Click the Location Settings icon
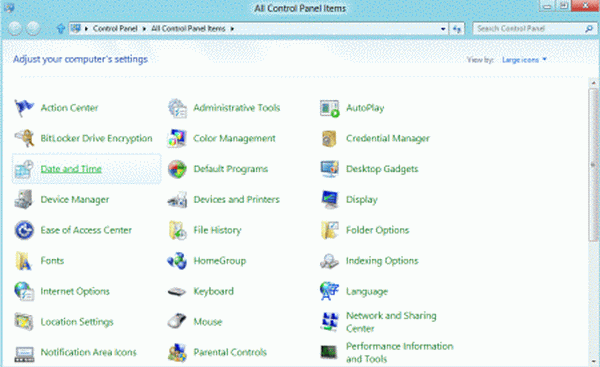The image size is (600, 367). (24, 322)
